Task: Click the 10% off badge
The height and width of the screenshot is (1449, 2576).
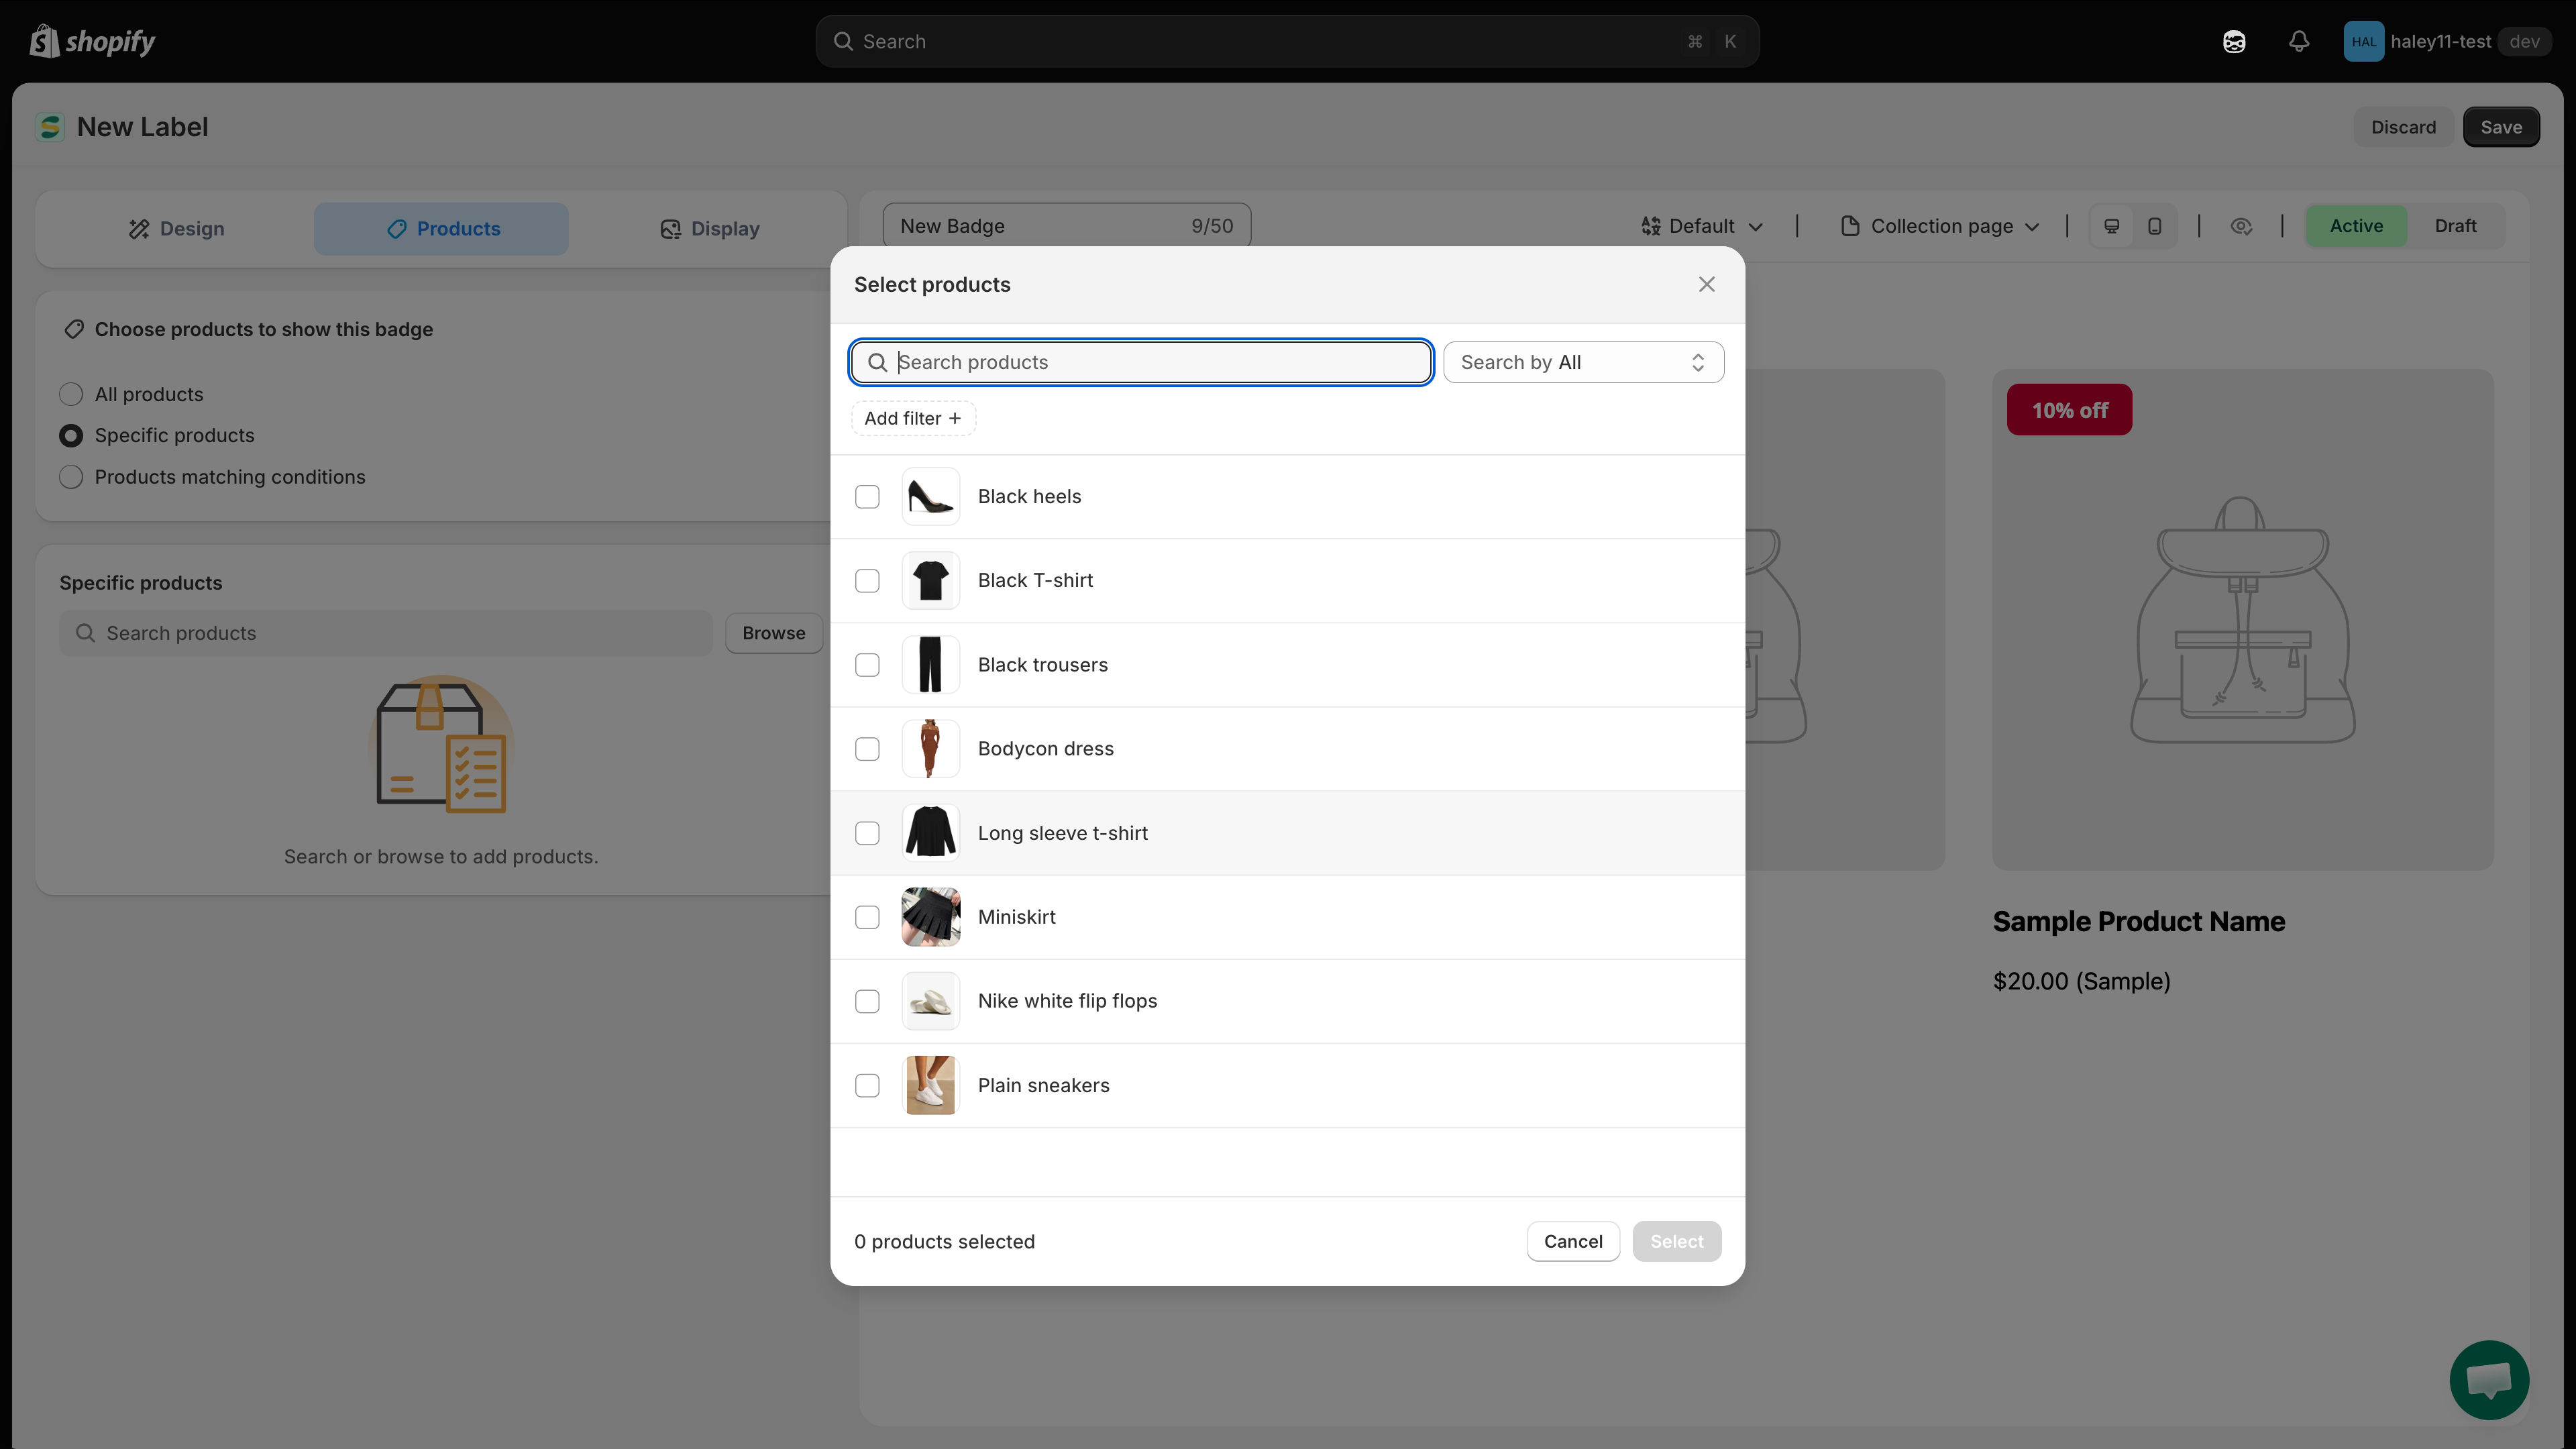Action: pos(2069,410)
